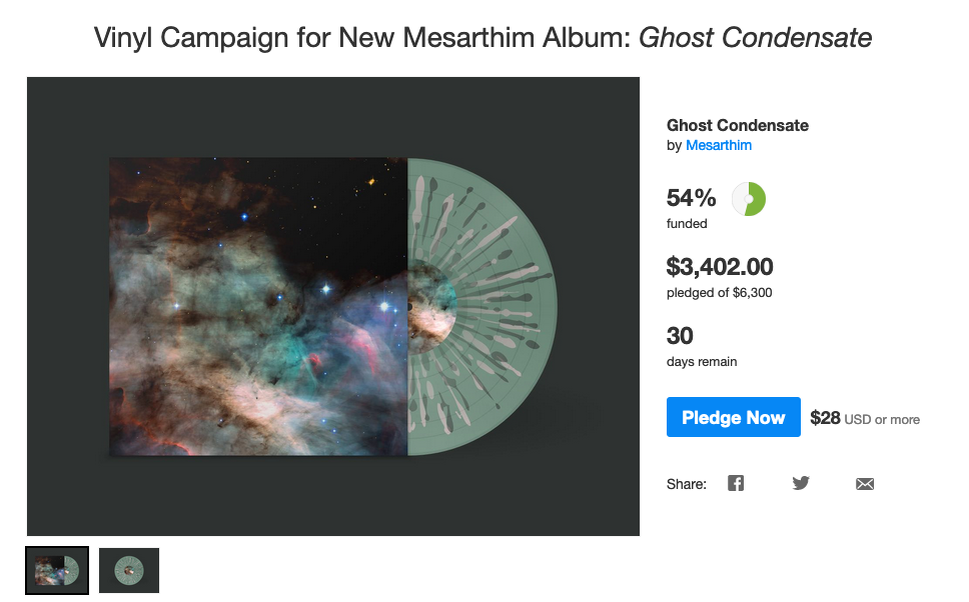
Task: Click the 30 days remaining counter
Action: click(x=680, y=336)
